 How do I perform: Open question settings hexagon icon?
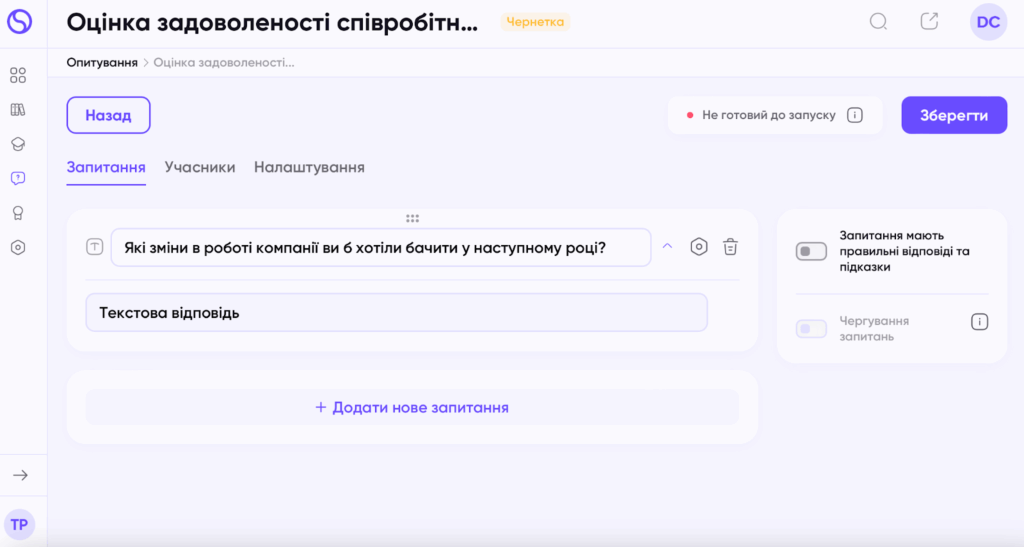click(699, 246)
